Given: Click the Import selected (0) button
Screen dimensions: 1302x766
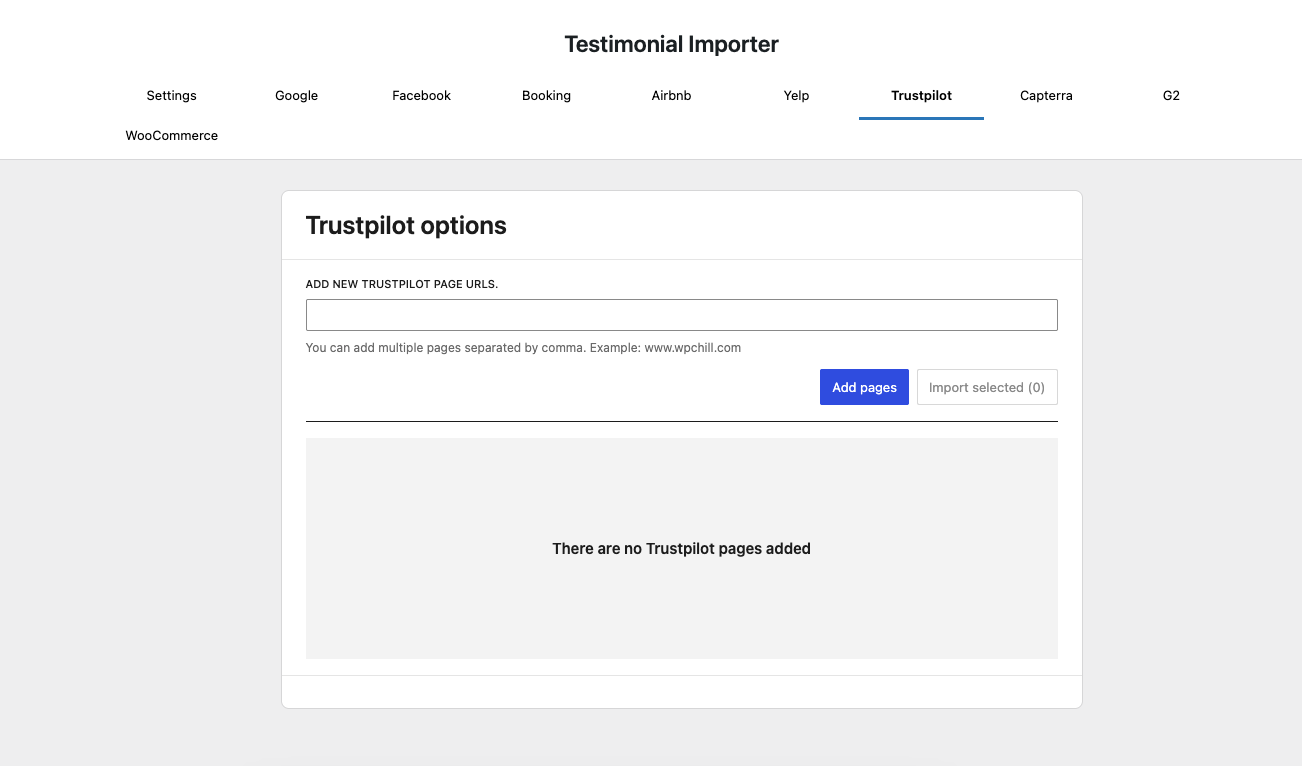Looking at the screenshot, I should pos(987,388).
